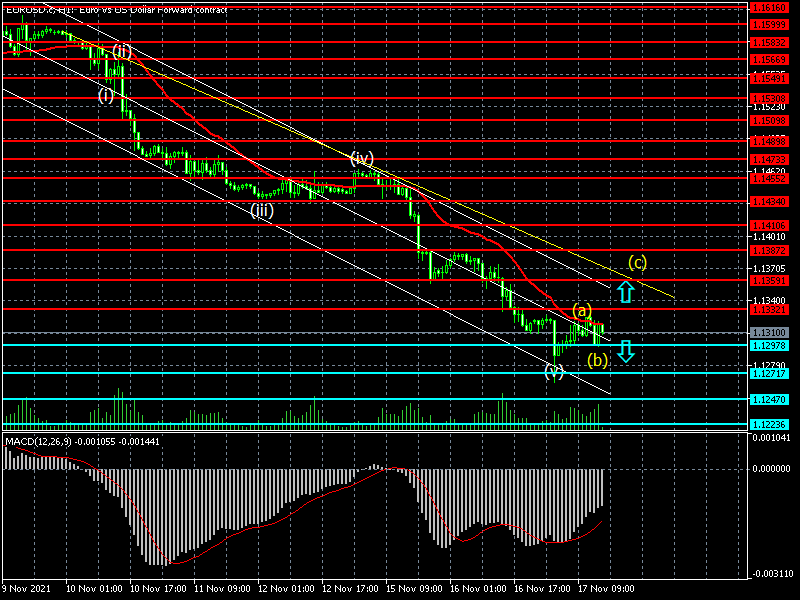This screenshot has width=800, height=600.
Task: Click the cyan down arrow marker
Action: tap(625, 351)
